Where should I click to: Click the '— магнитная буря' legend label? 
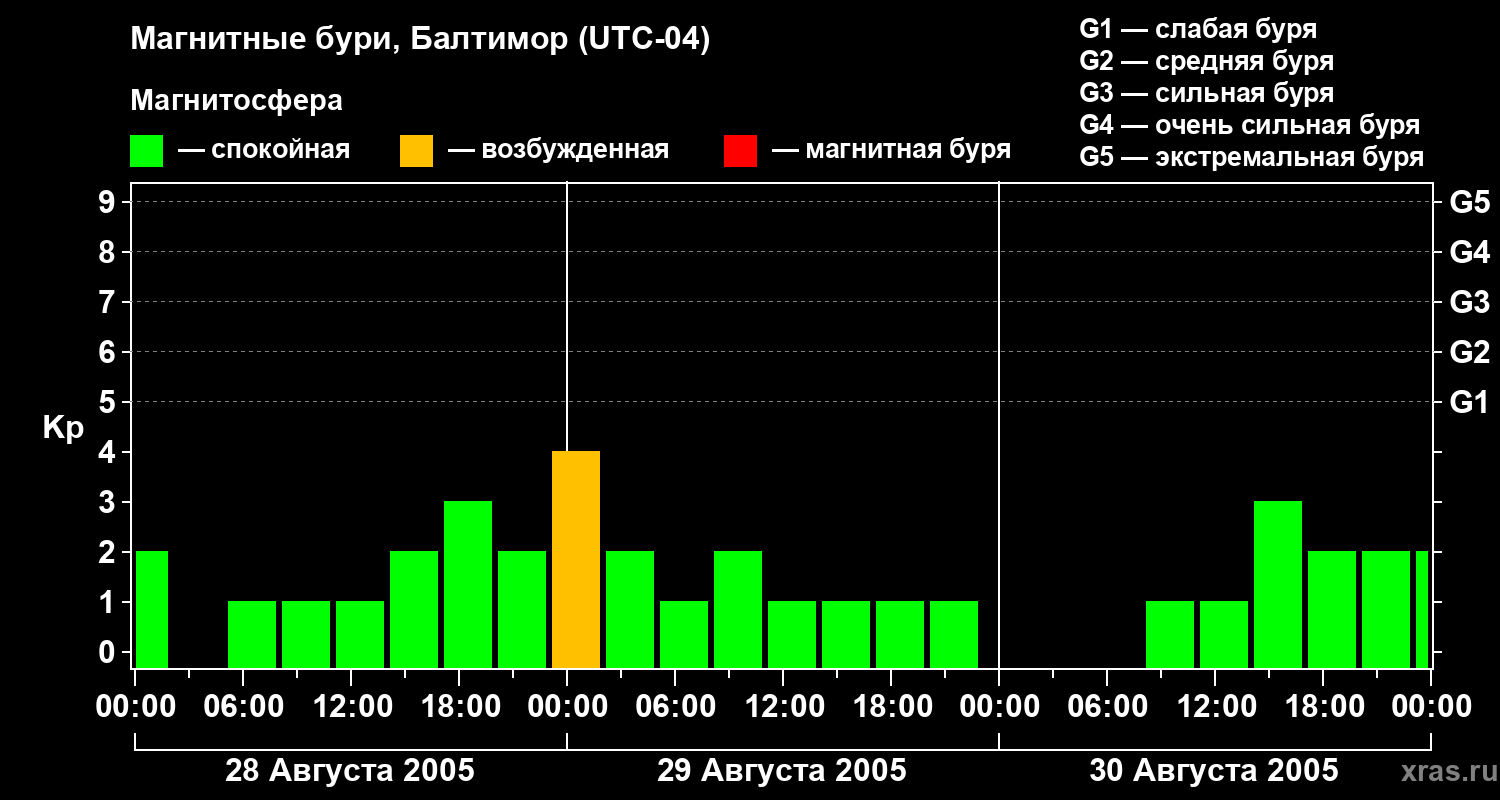891,150
